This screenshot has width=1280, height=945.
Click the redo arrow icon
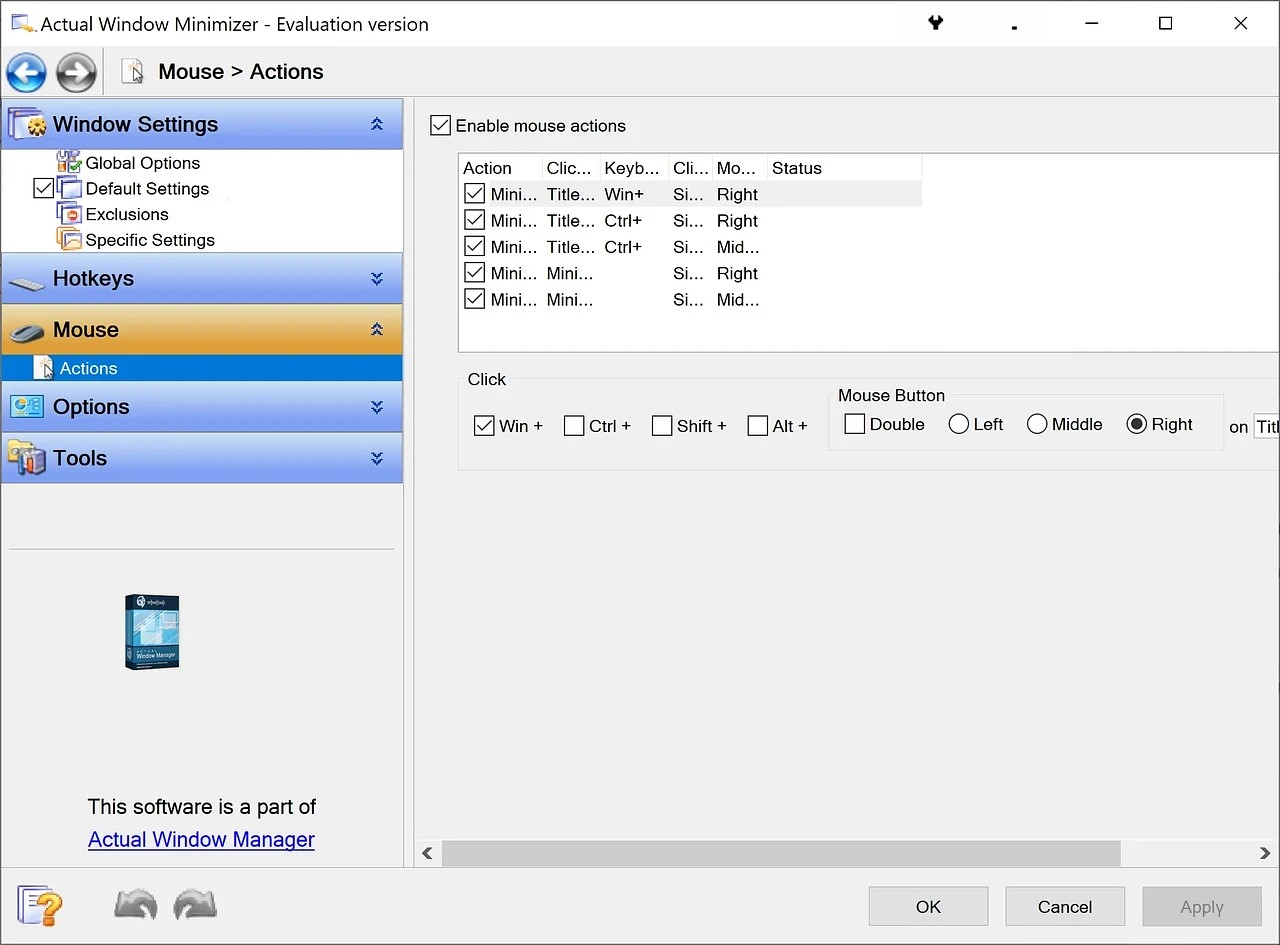[195, 906]
